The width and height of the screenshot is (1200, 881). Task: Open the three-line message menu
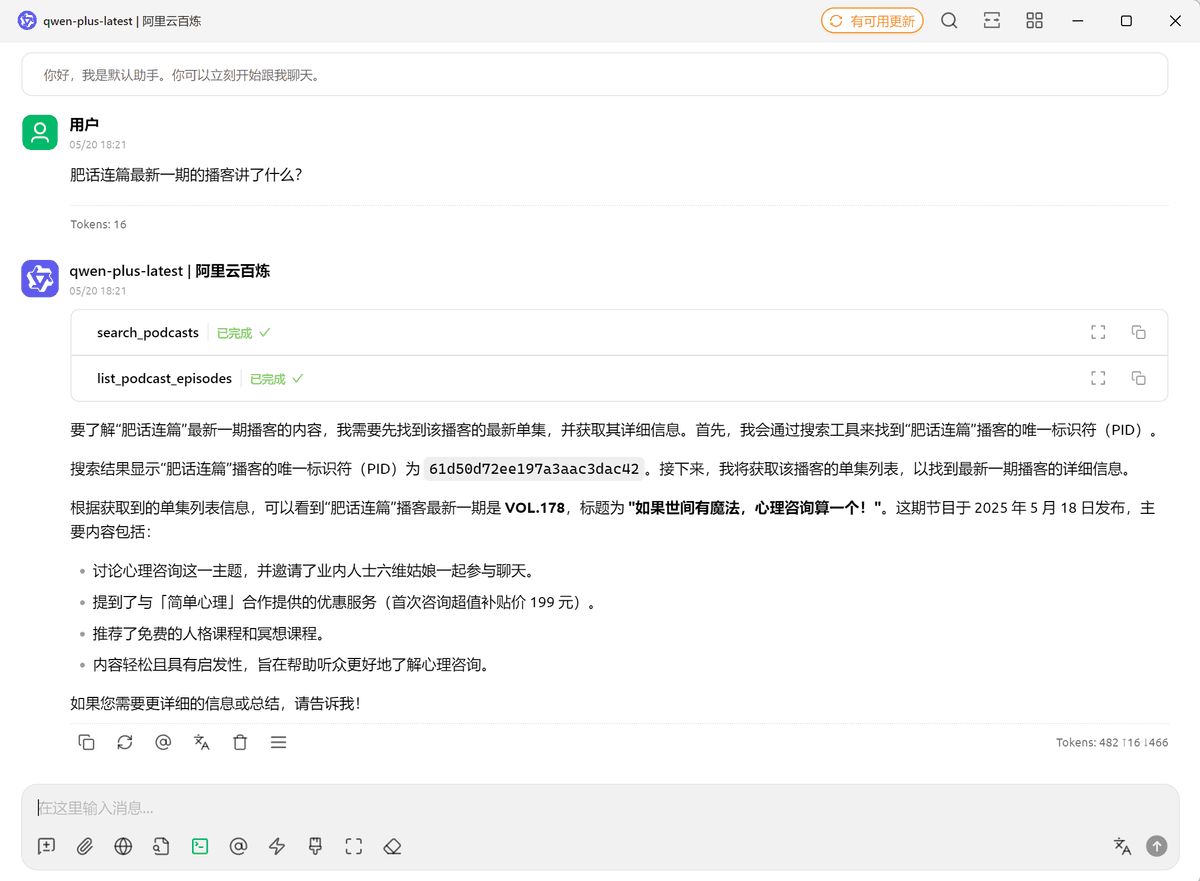pos(279,742)
